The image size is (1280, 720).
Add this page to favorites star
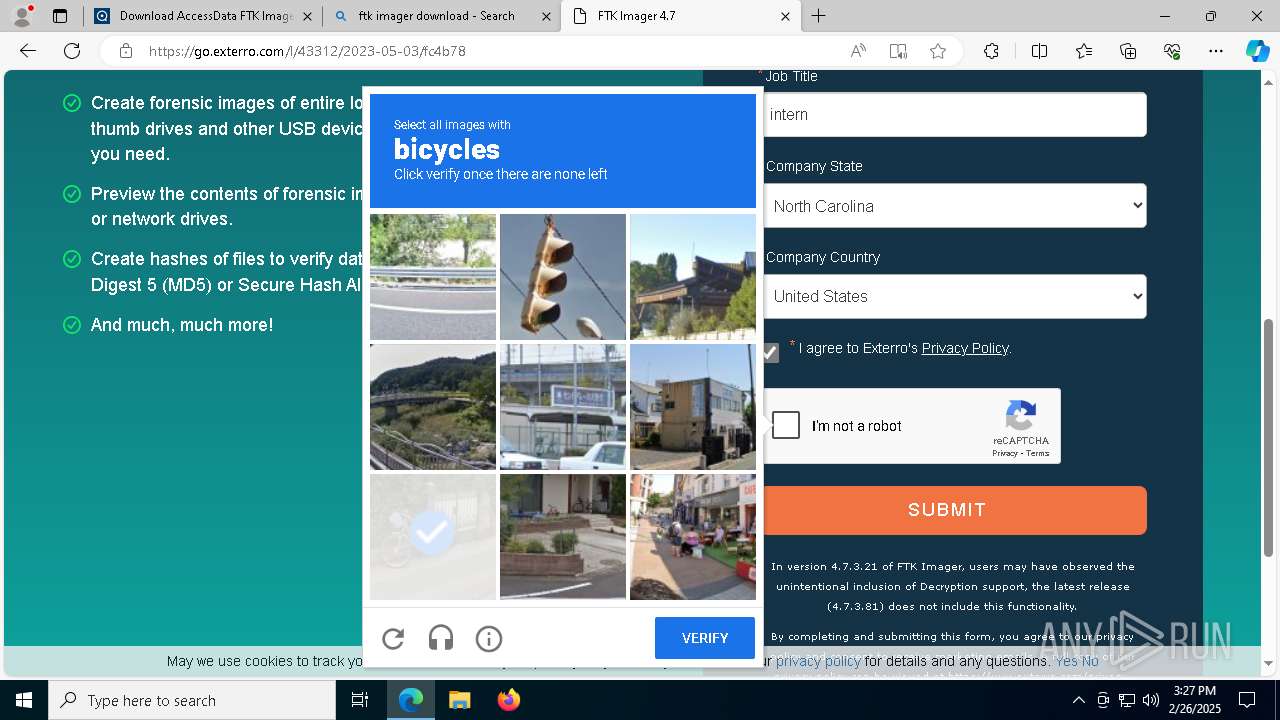tap(938, 51)
